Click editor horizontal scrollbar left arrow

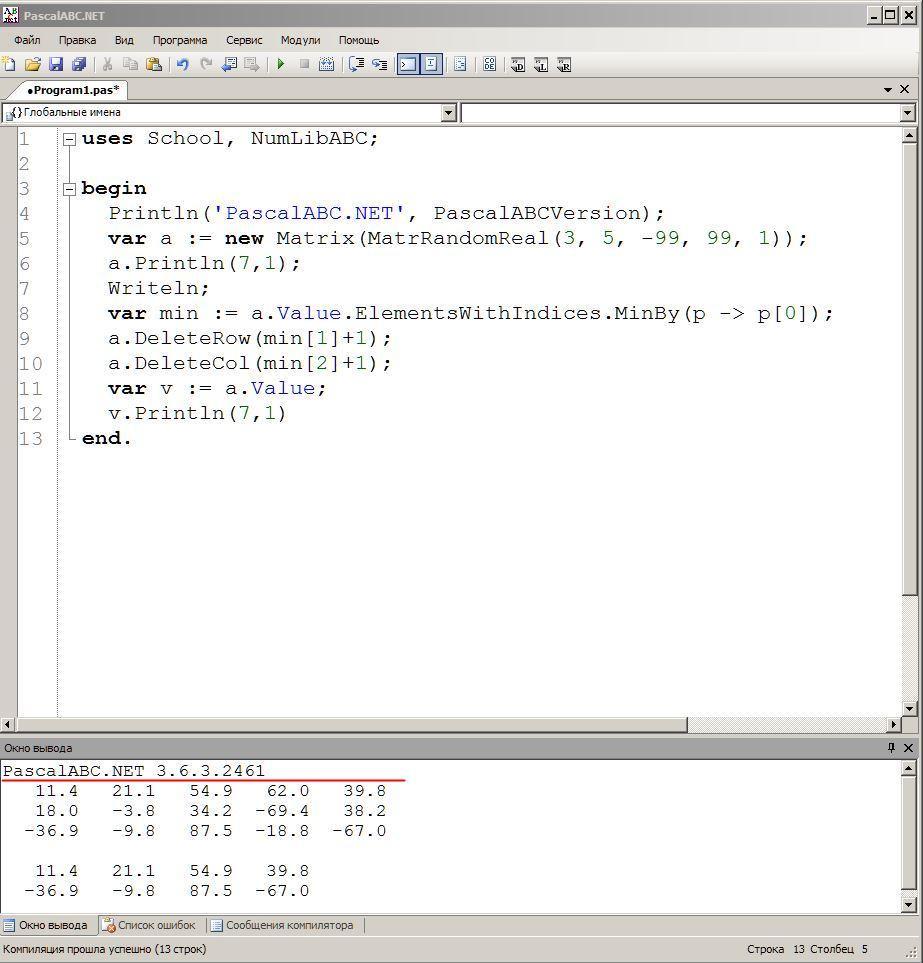pos(7,725)
